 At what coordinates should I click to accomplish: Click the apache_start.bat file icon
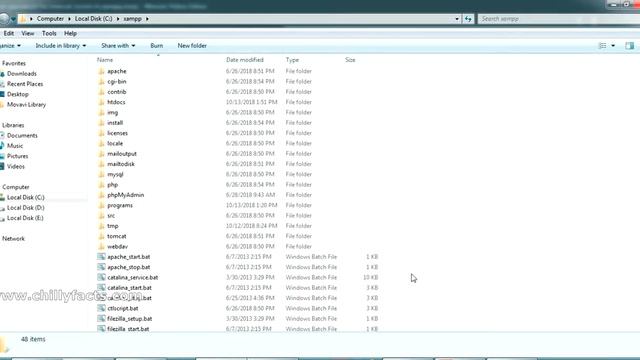(101, 257)
